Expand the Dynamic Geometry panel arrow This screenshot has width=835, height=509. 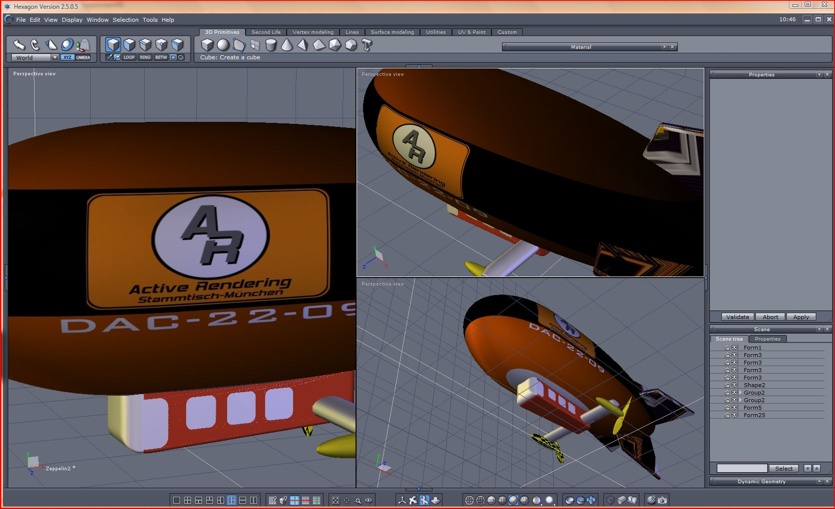click(819, 481)
